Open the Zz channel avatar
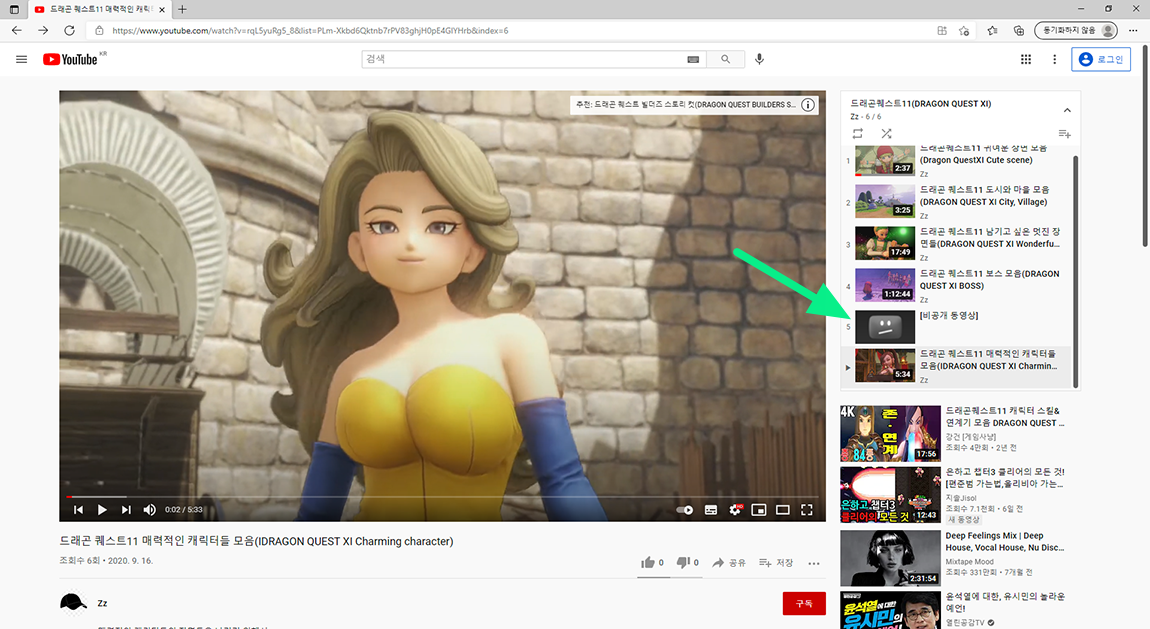The image size is (1150, 629). click(x=73, y=603)
